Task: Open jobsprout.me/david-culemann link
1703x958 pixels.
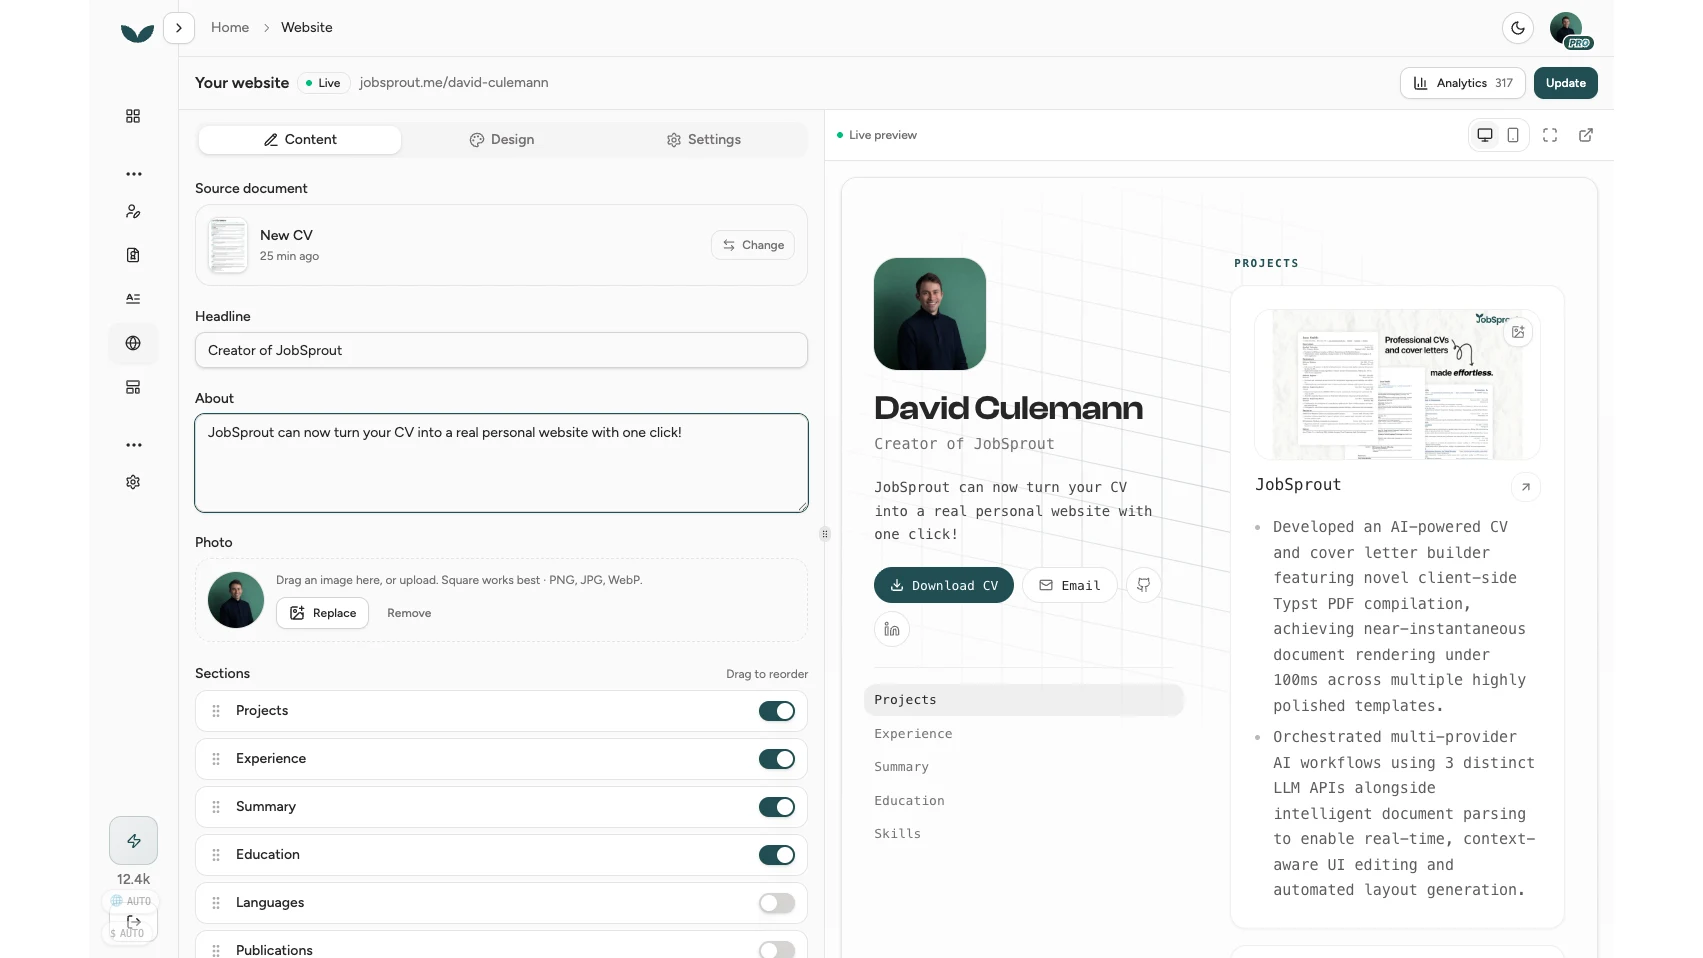Action: pos(454,83)
